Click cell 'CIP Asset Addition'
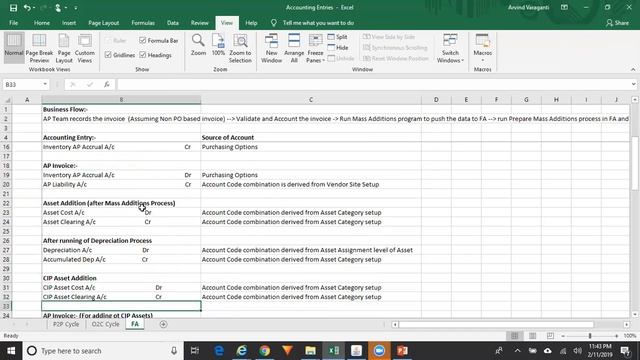 point(121,278)
